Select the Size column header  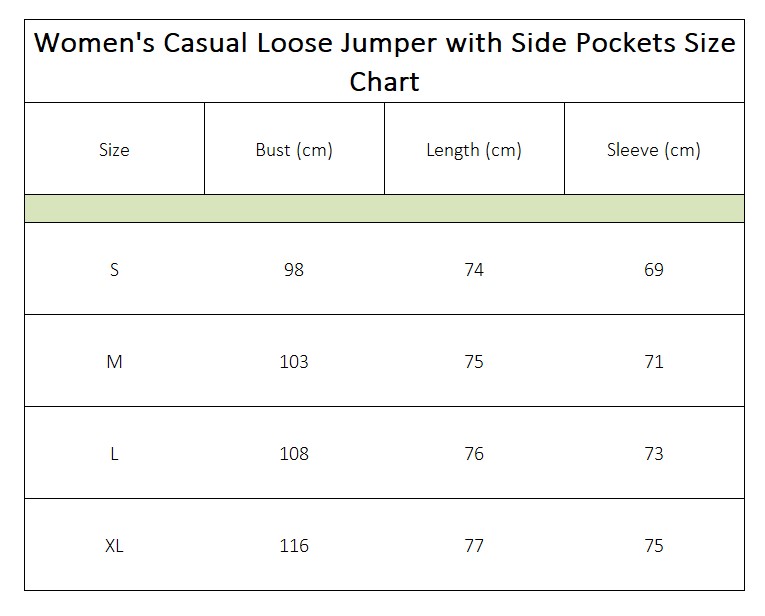click(114, 149)
